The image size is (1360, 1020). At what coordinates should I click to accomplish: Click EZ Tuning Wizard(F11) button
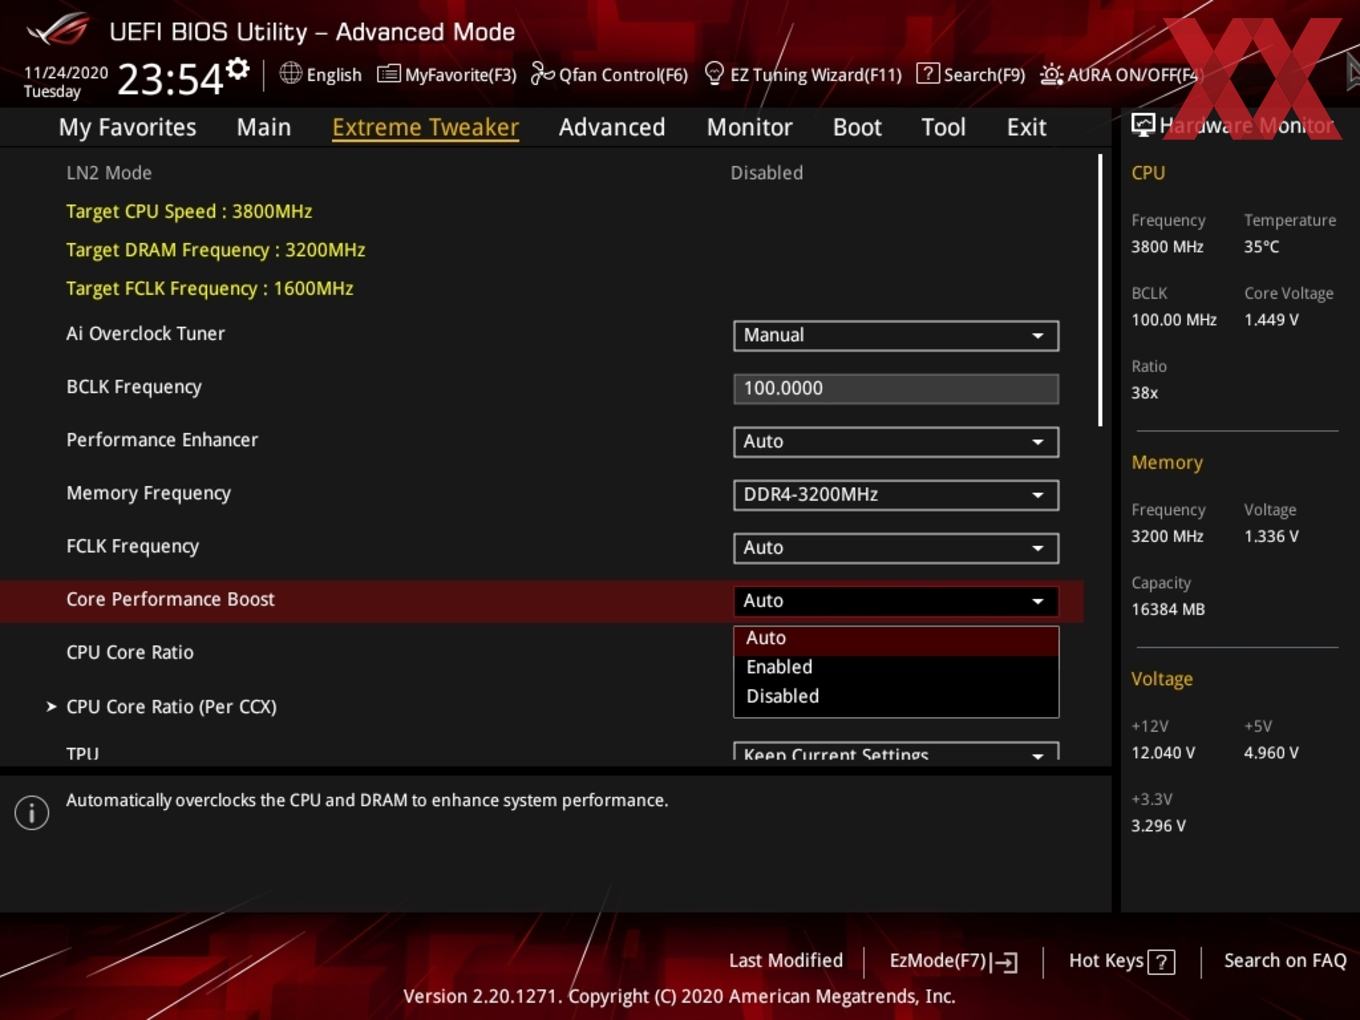pos(803,74)
